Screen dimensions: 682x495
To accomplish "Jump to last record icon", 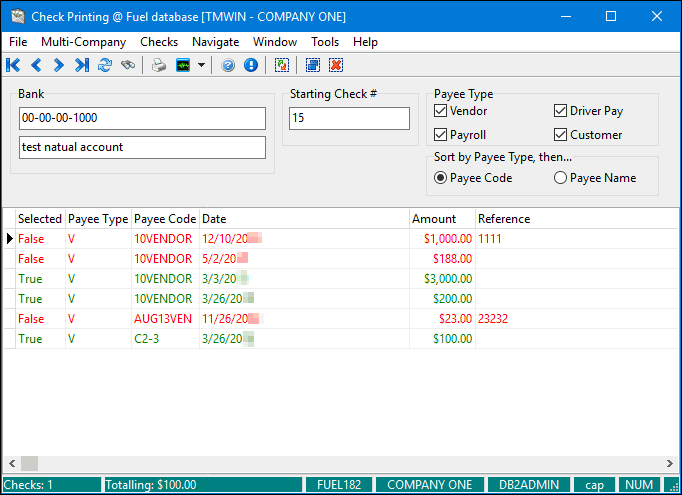I will pyautogui.click(x=82, y=65).
